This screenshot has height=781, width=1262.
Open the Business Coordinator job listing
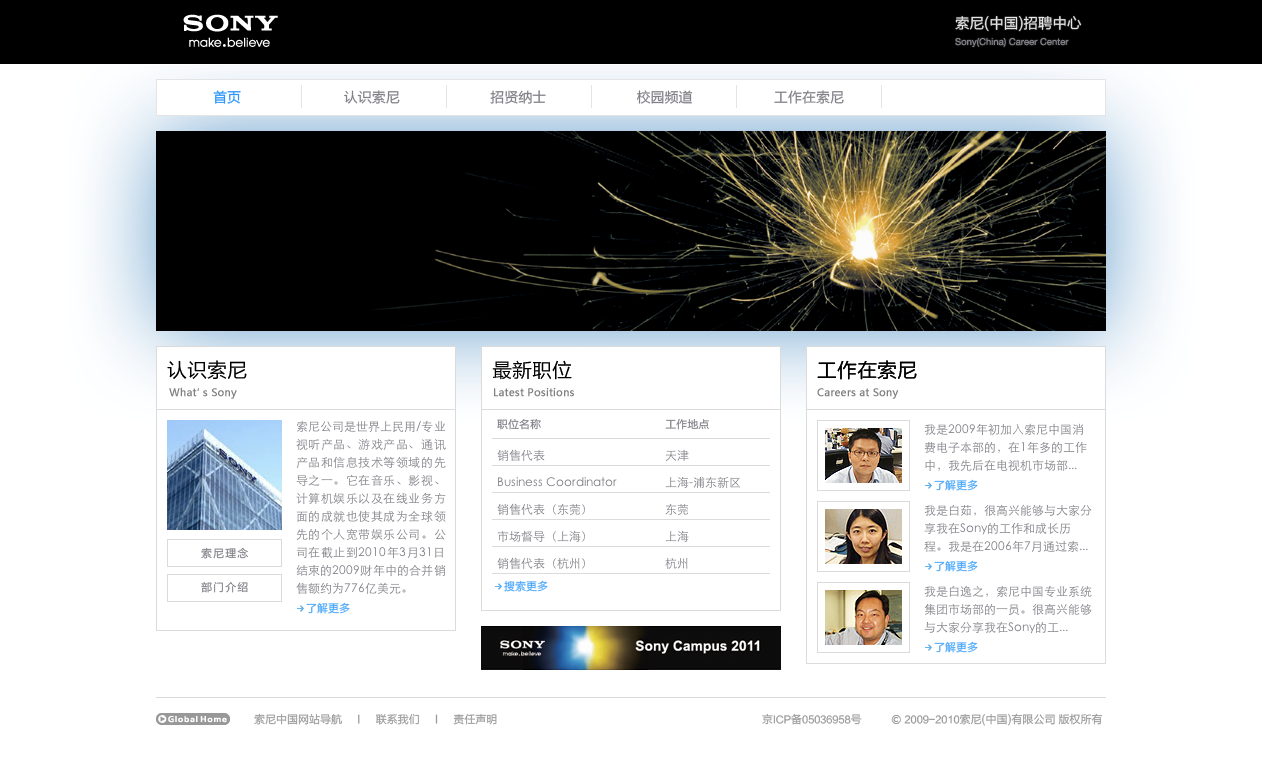(557, 482)
